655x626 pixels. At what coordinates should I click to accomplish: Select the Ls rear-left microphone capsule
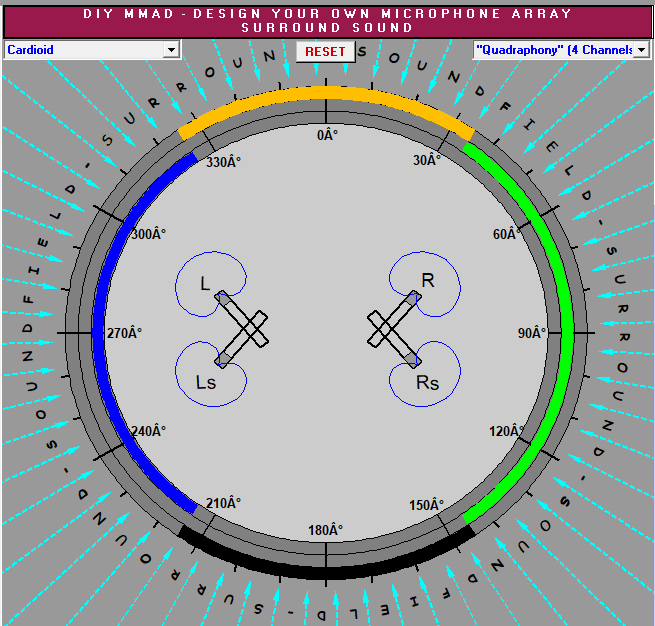point(221,360)
